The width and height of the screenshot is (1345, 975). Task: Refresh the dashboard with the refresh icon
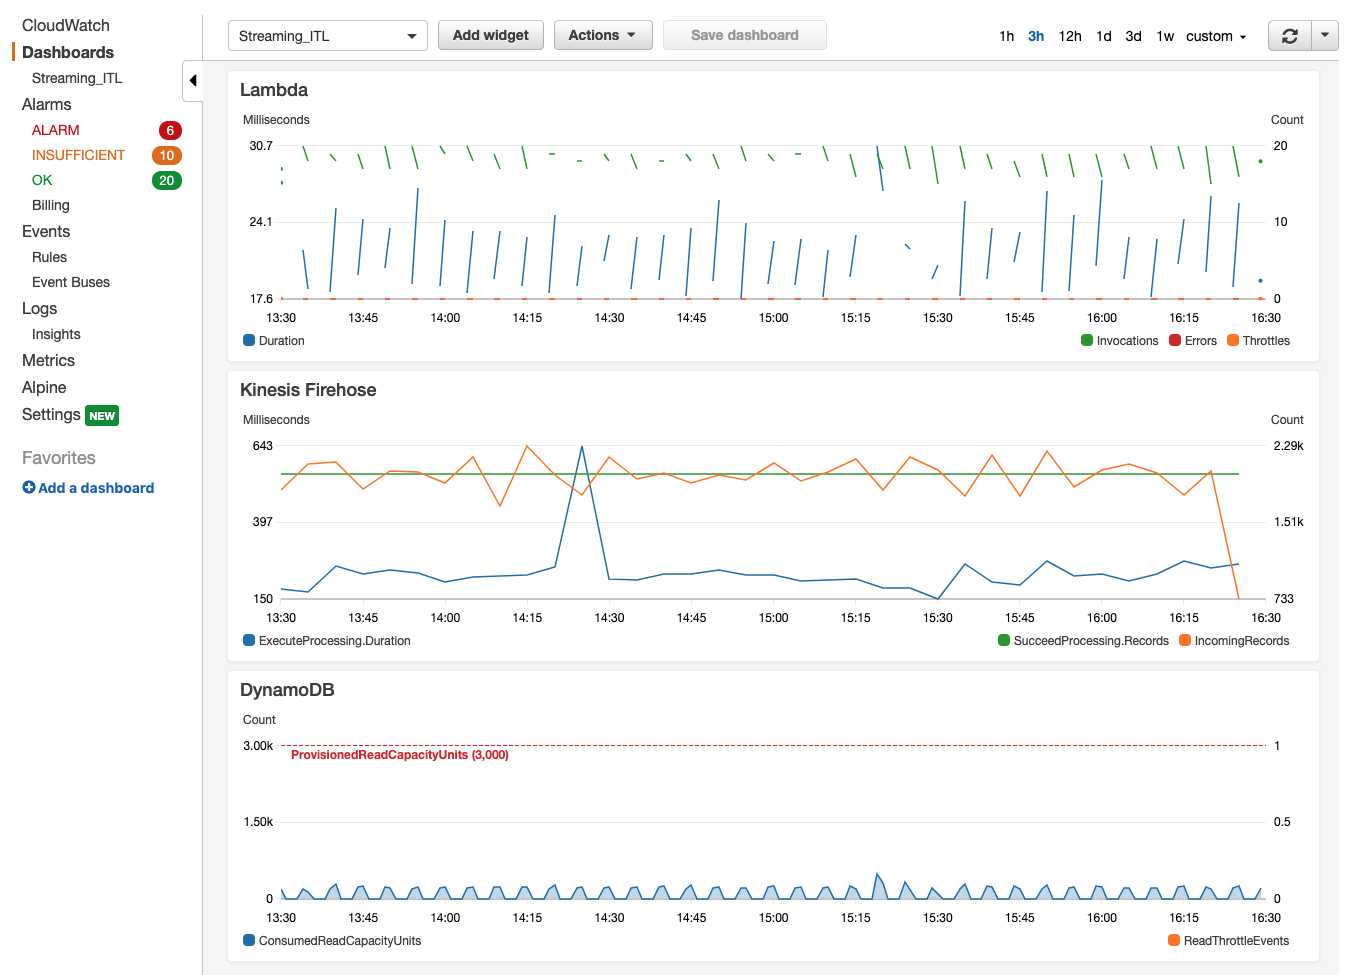click(1290, 36)
